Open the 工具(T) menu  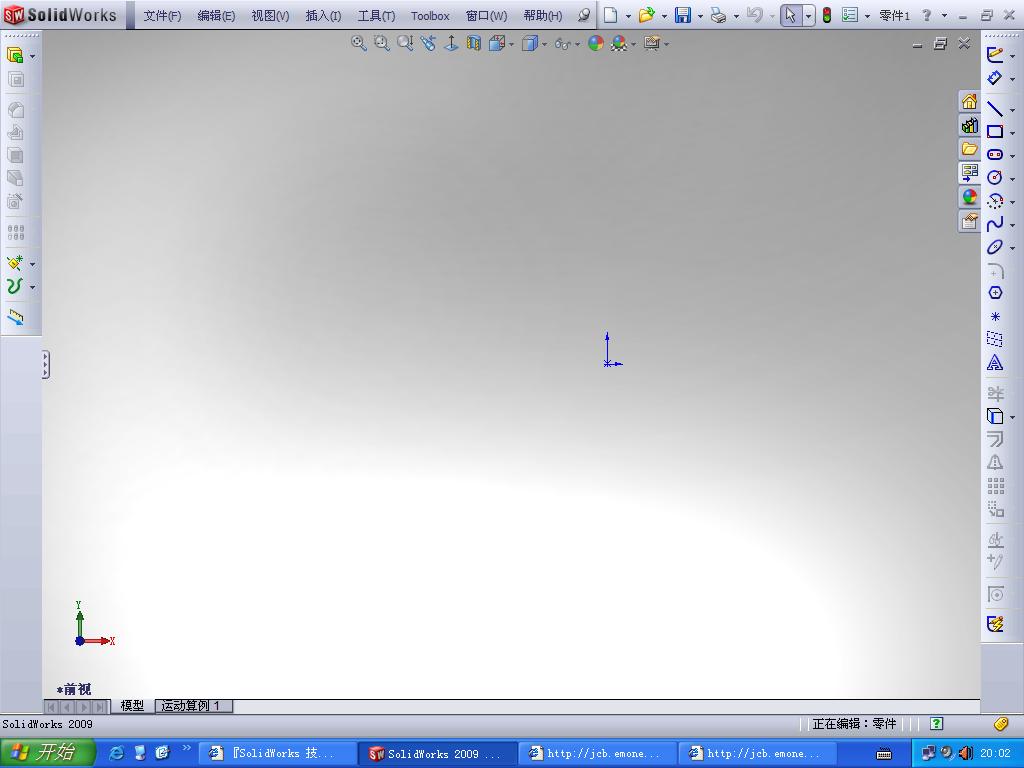[x=376, y=16]
